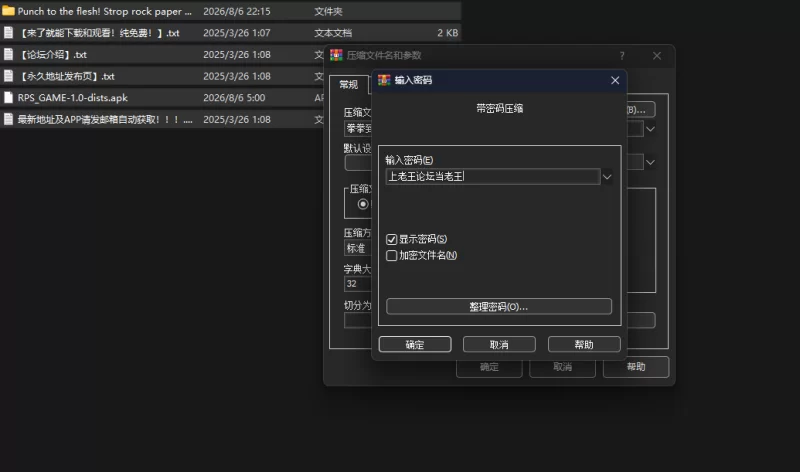
Task: Click the 整理密码(O)... button
Action: tap(498, 307)
